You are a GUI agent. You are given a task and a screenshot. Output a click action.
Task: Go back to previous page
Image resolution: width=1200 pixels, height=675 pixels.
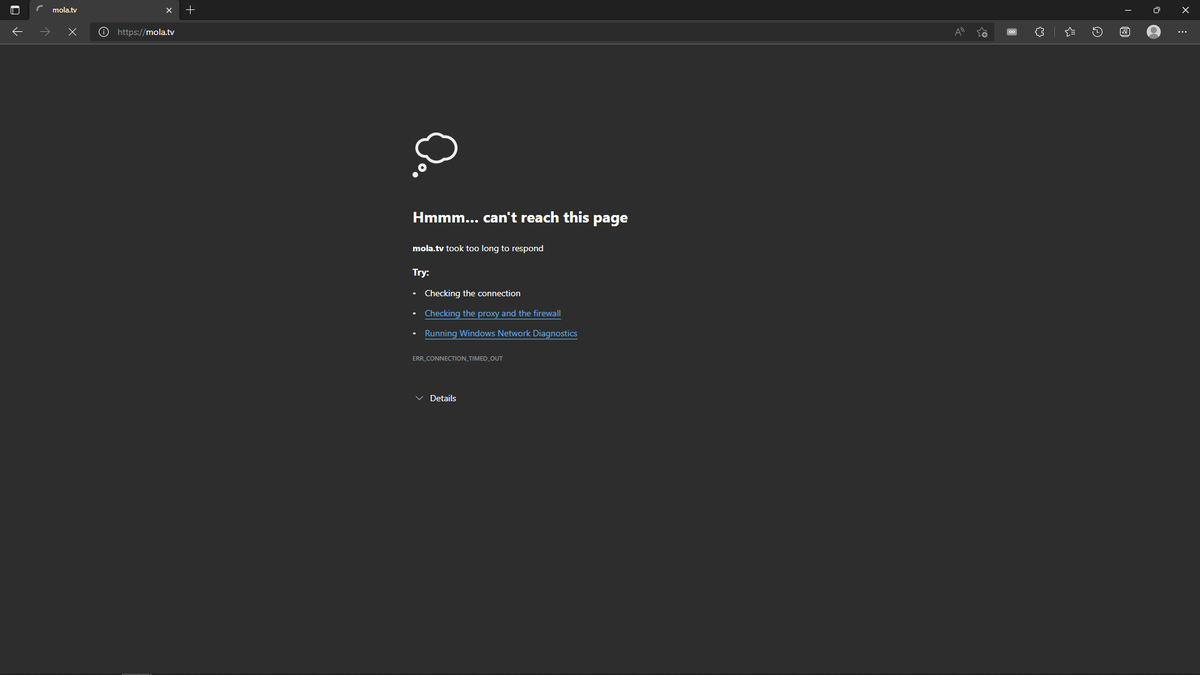pyautogui.click(x=17, y=32)
